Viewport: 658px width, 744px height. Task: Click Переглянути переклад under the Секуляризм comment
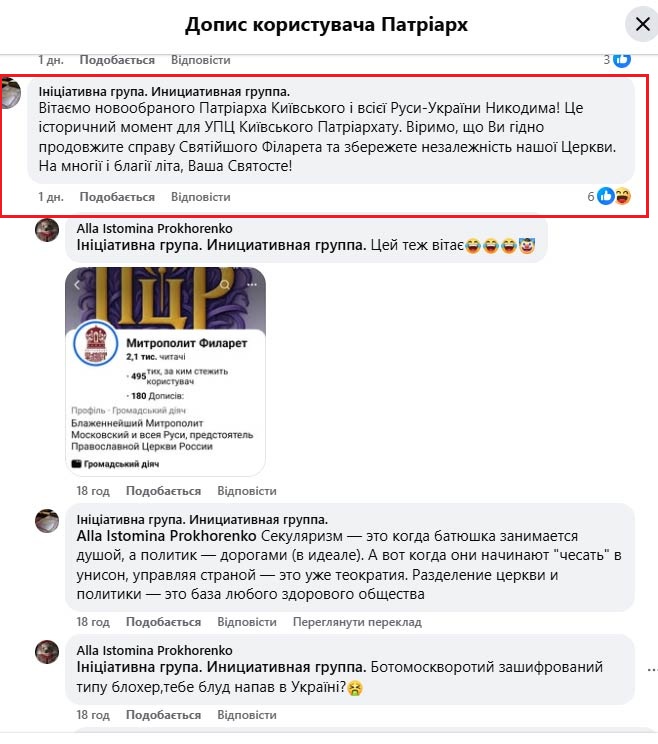pyautogui.click(x=357, y=622)
